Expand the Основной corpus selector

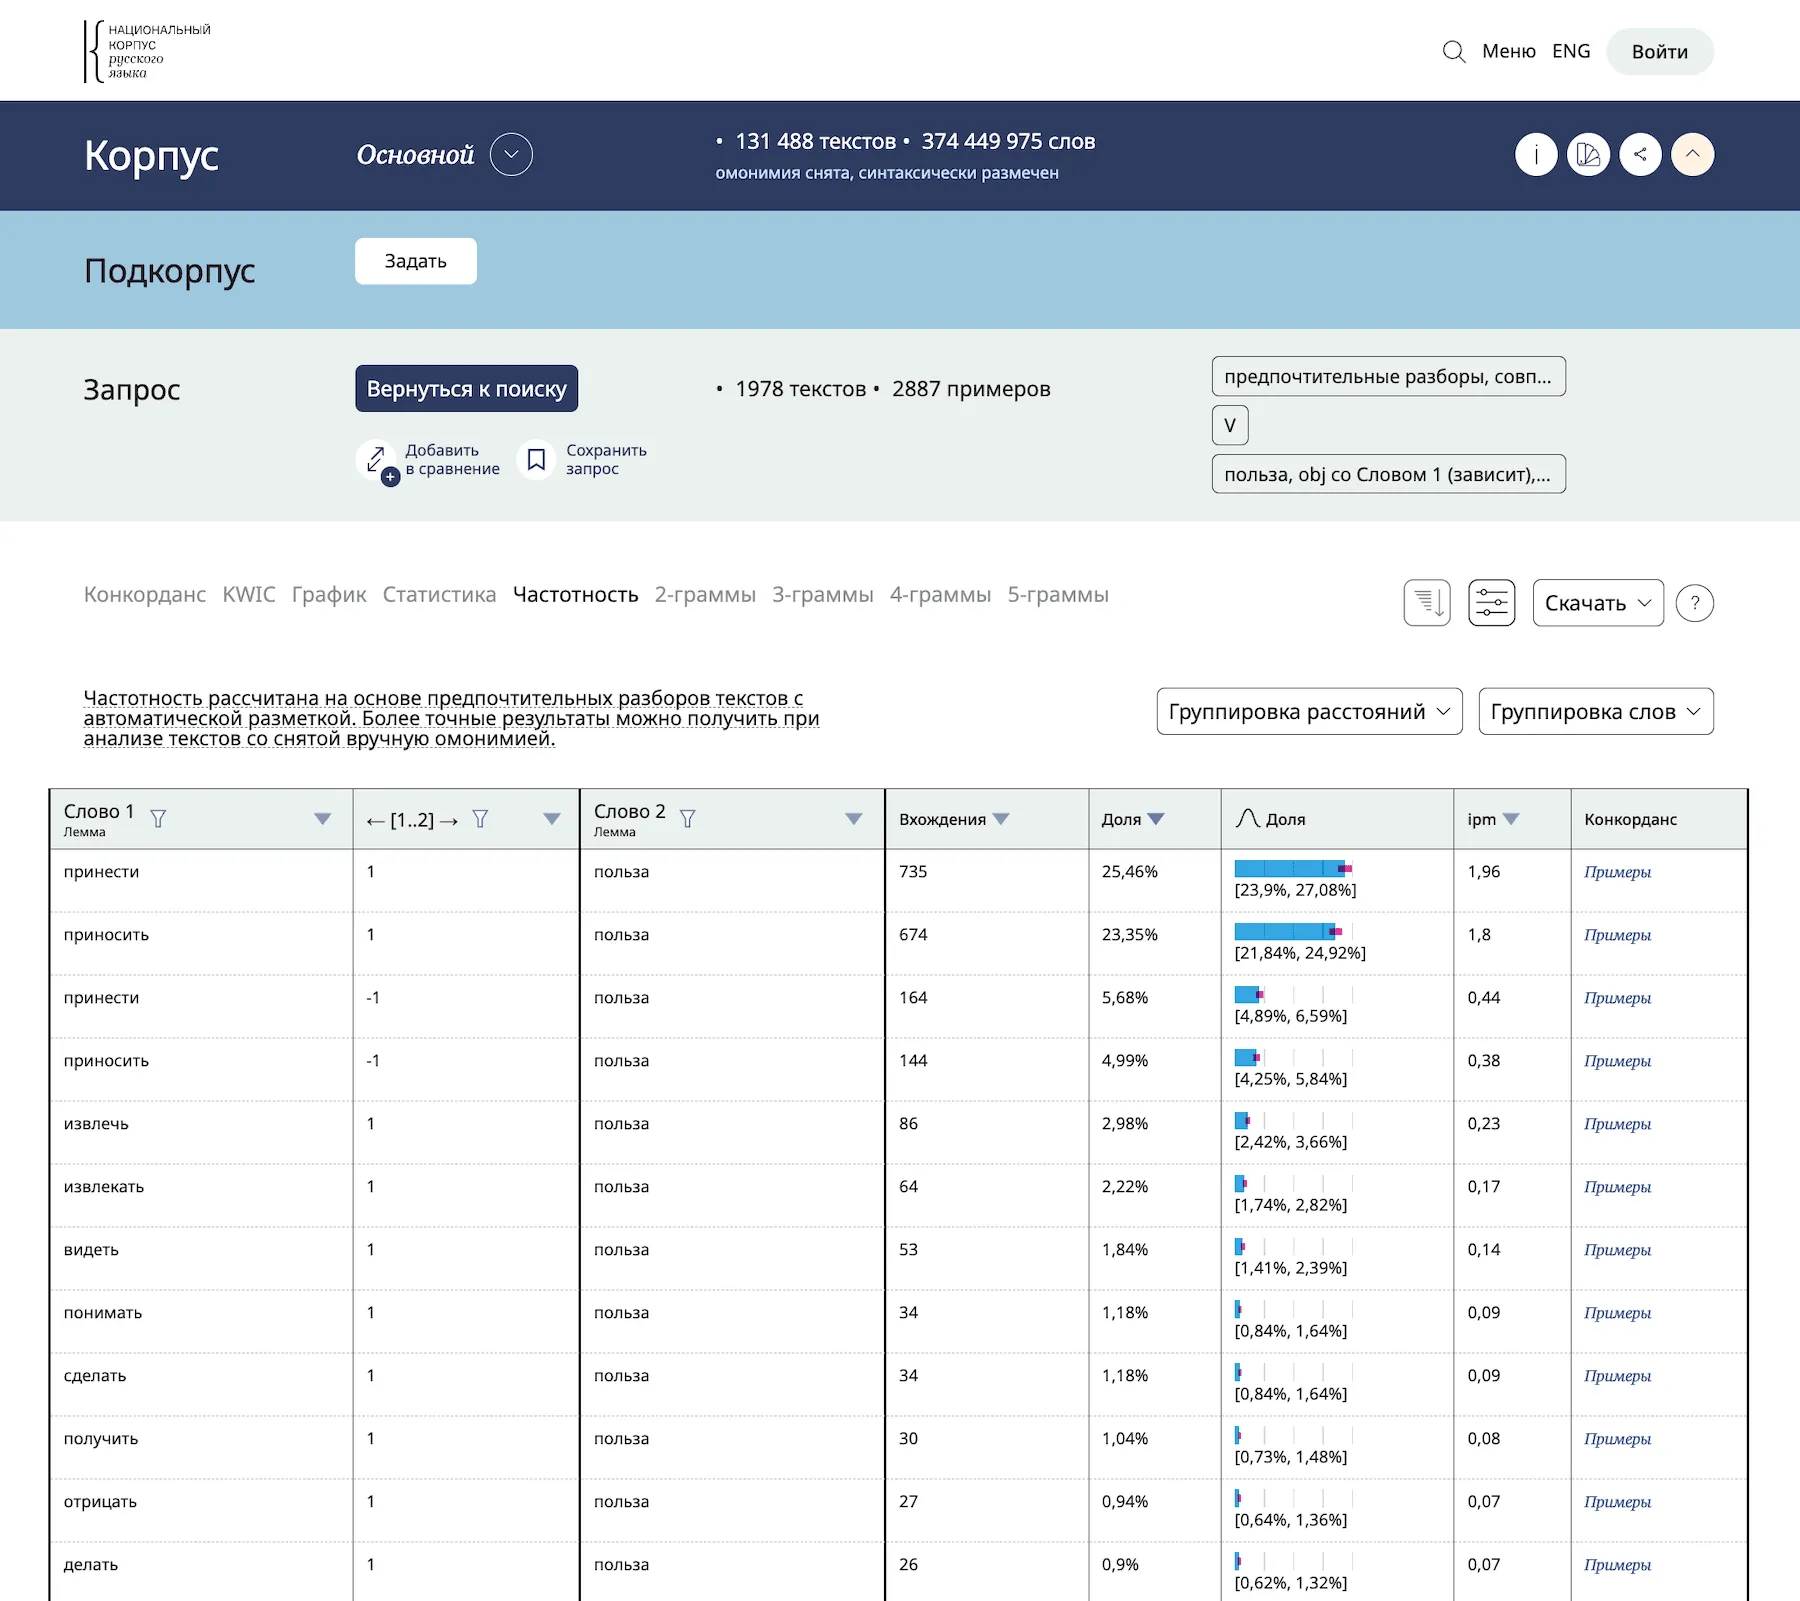(511, 154)
